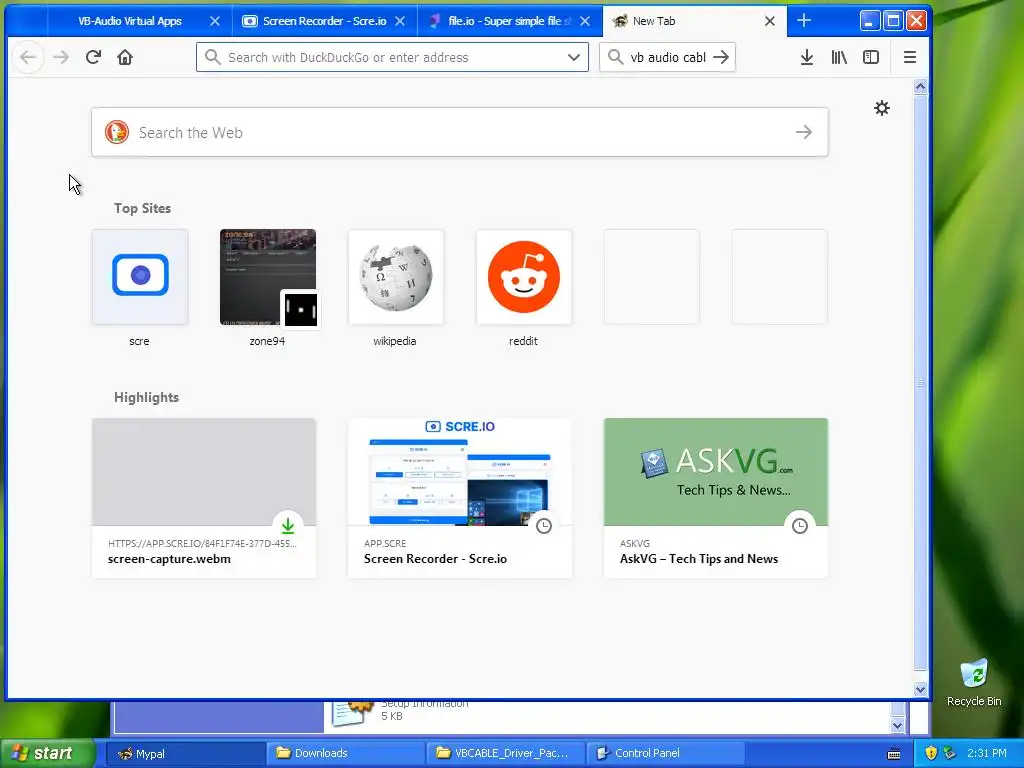Click magnifier icon in the search bar
This screenshot has height=768, width=1024.
(615, 57)
